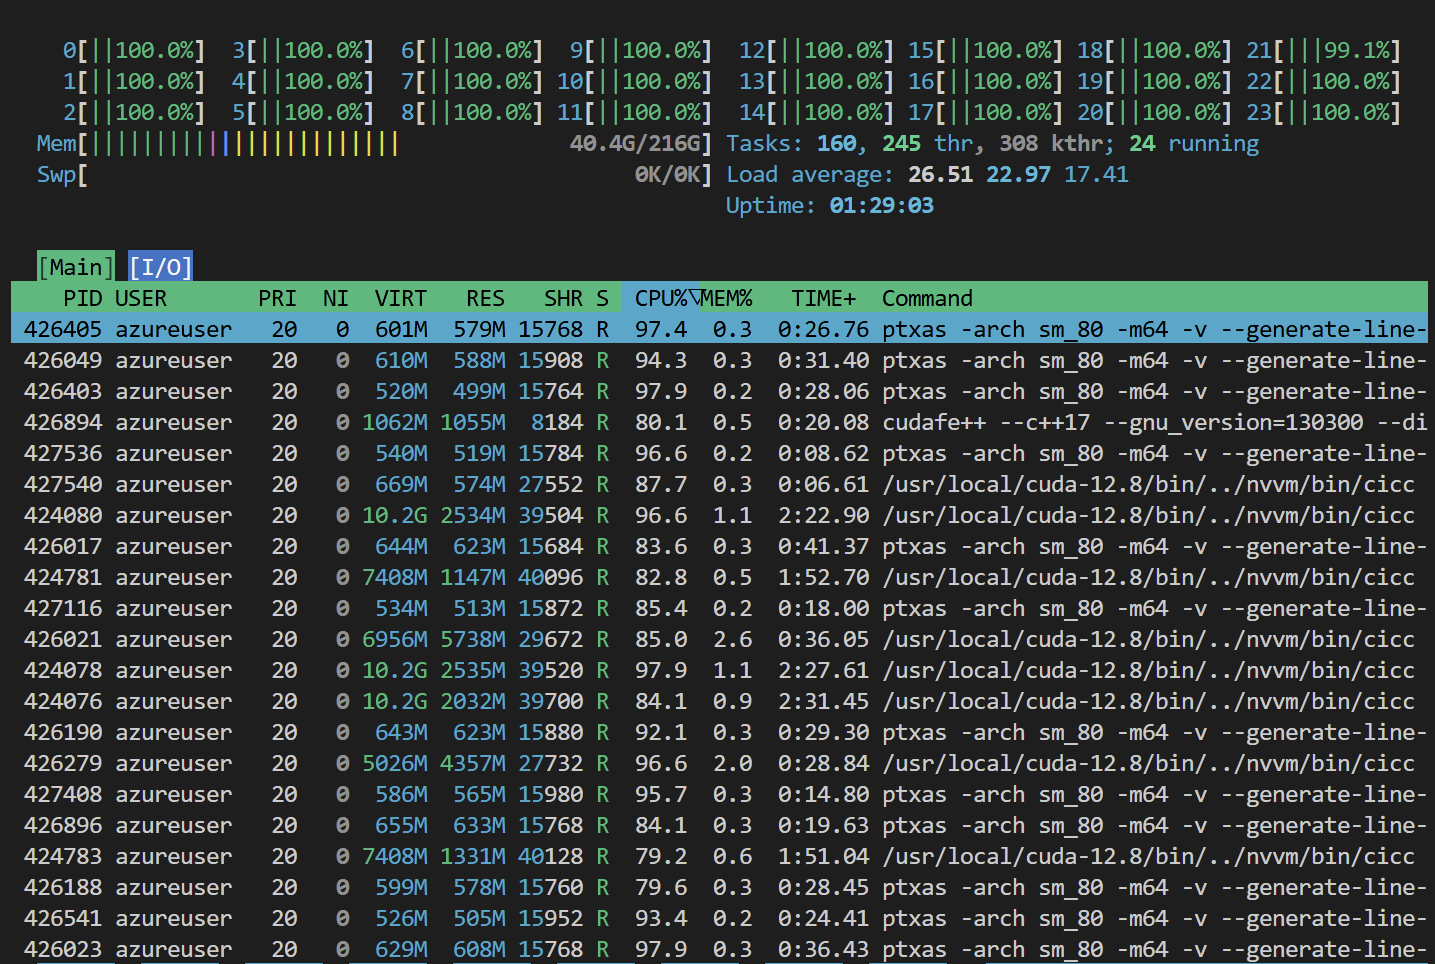Screen dimensions: 1435x964
Task: Sort by TIME+ column header
Action: [x=823, y=298]
